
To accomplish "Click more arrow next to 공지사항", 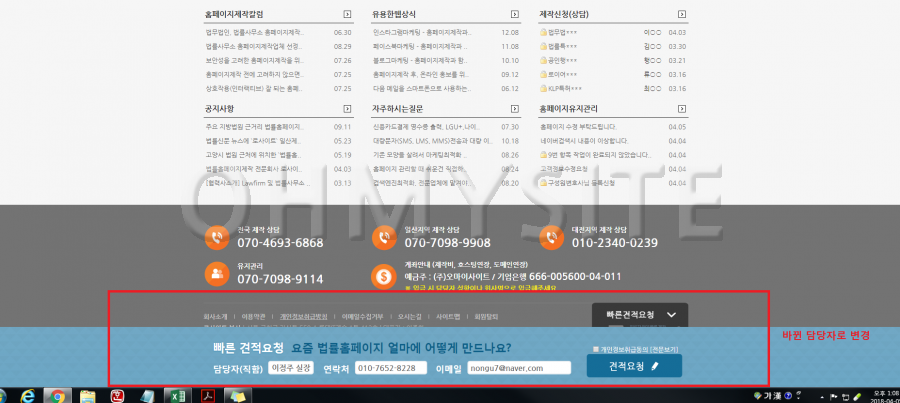I will 346,108.
